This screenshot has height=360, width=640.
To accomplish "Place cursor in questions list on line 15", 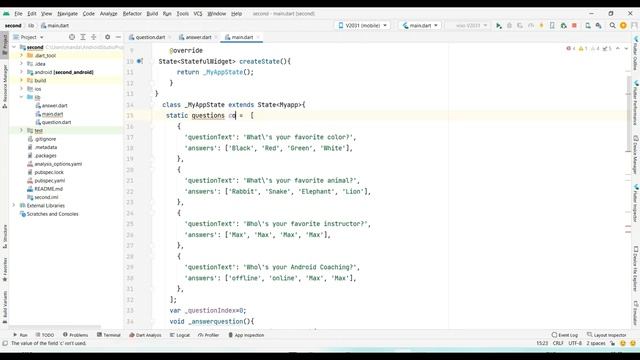I will [x=208, y=116].
